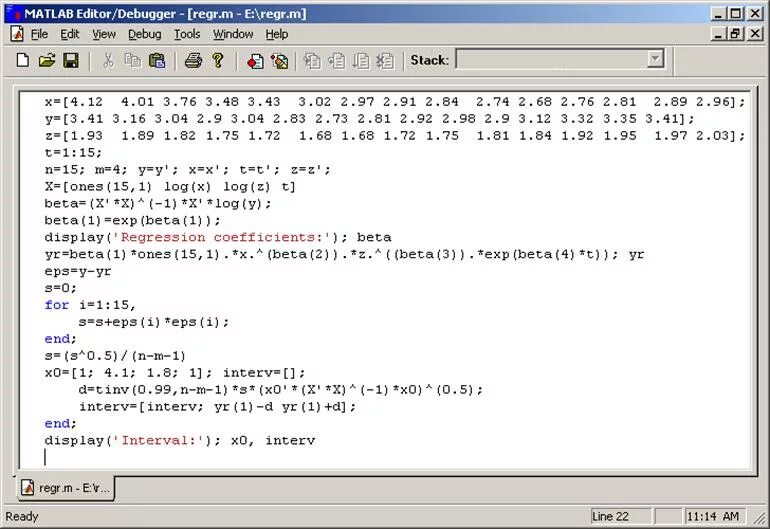Click the Step In debug icon

(x=312, y=61)
